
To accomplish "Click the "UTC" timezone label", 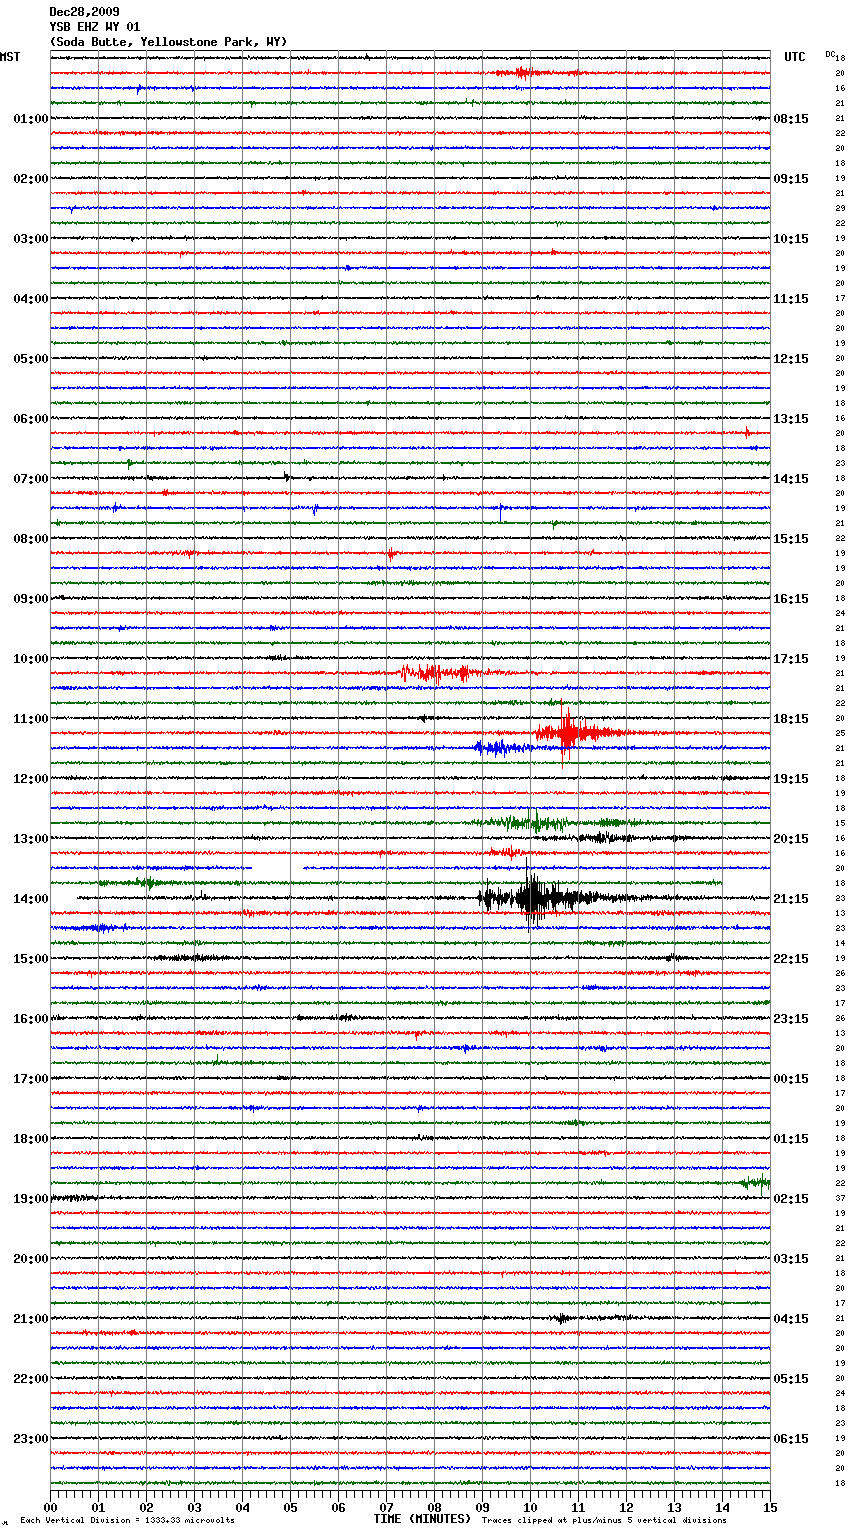I will (795, 57).
